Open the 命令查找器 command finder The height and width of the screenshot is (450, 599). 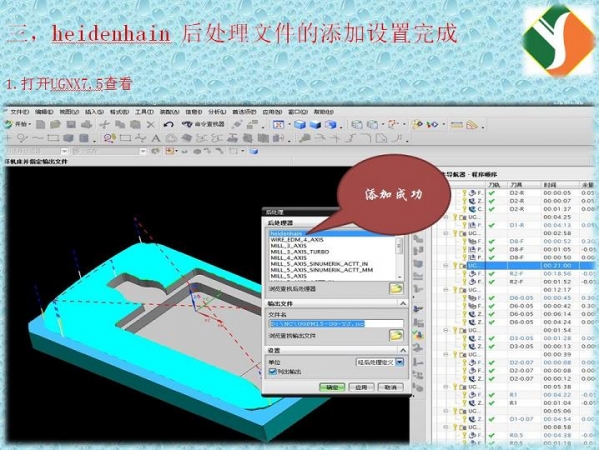click(x=203, y=125)
